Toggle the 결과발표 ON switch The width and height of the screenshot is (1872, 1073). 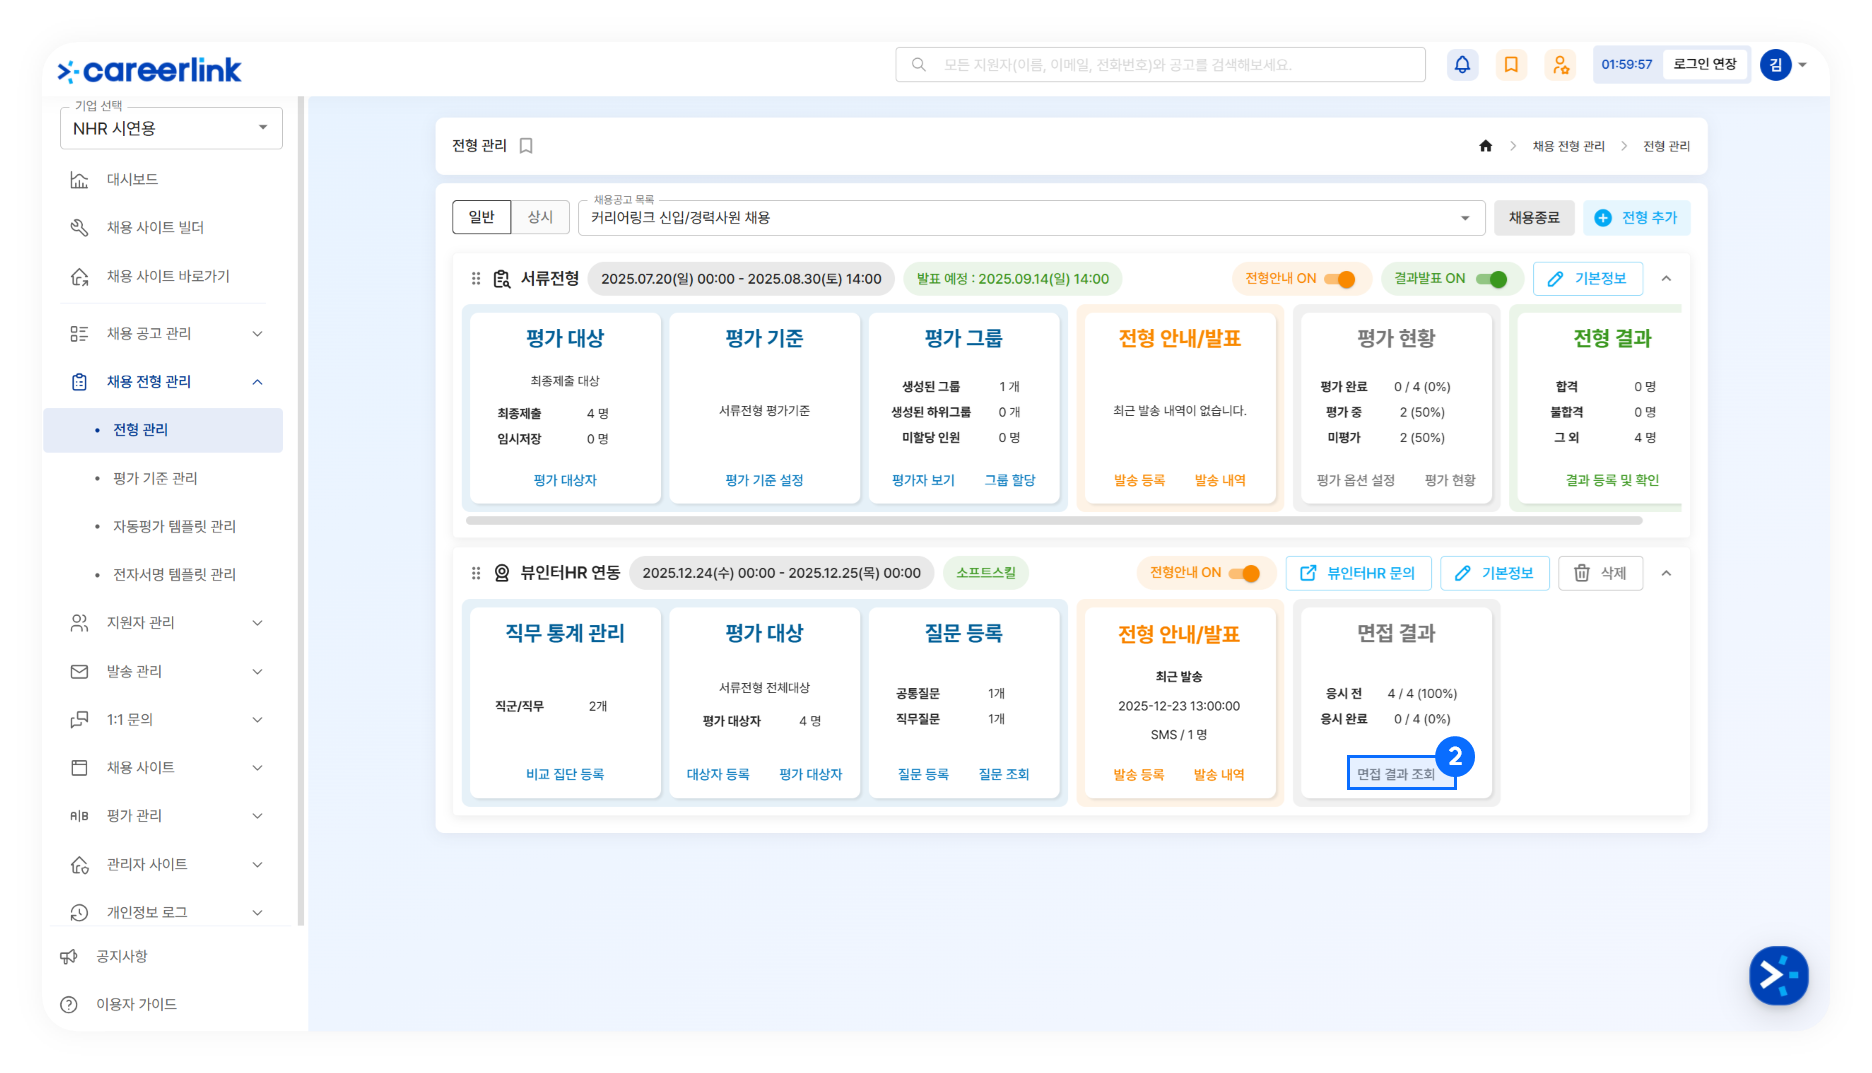point(1491,279)
